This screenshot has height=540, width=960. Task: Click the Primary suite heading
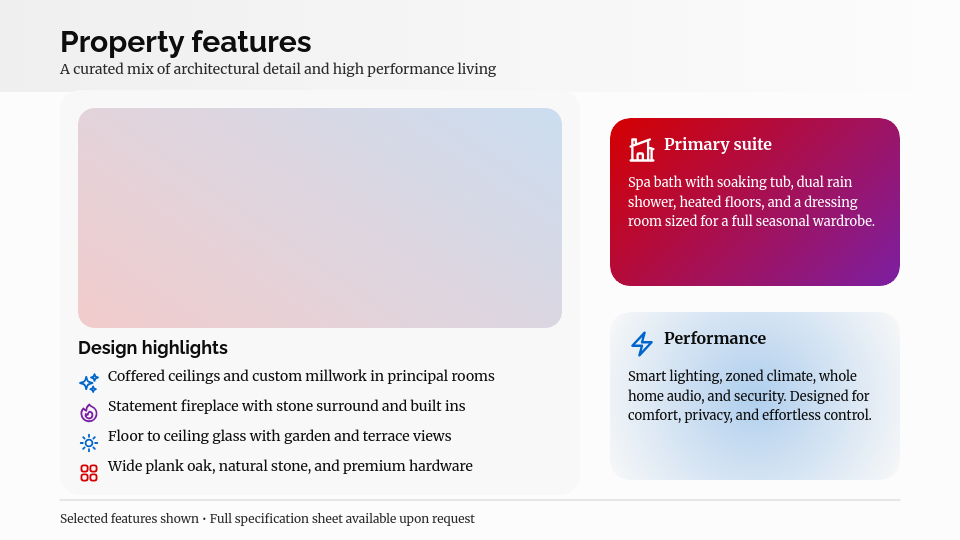click(x=718, y=145)
